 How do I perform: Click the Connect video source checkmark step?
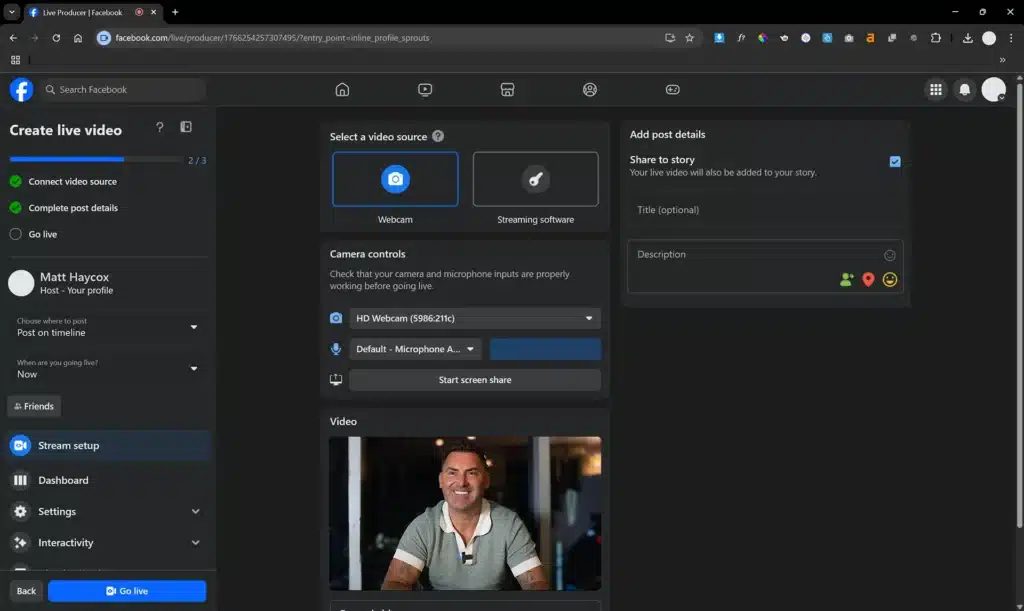pyautogui.click(x=16, y=181)
